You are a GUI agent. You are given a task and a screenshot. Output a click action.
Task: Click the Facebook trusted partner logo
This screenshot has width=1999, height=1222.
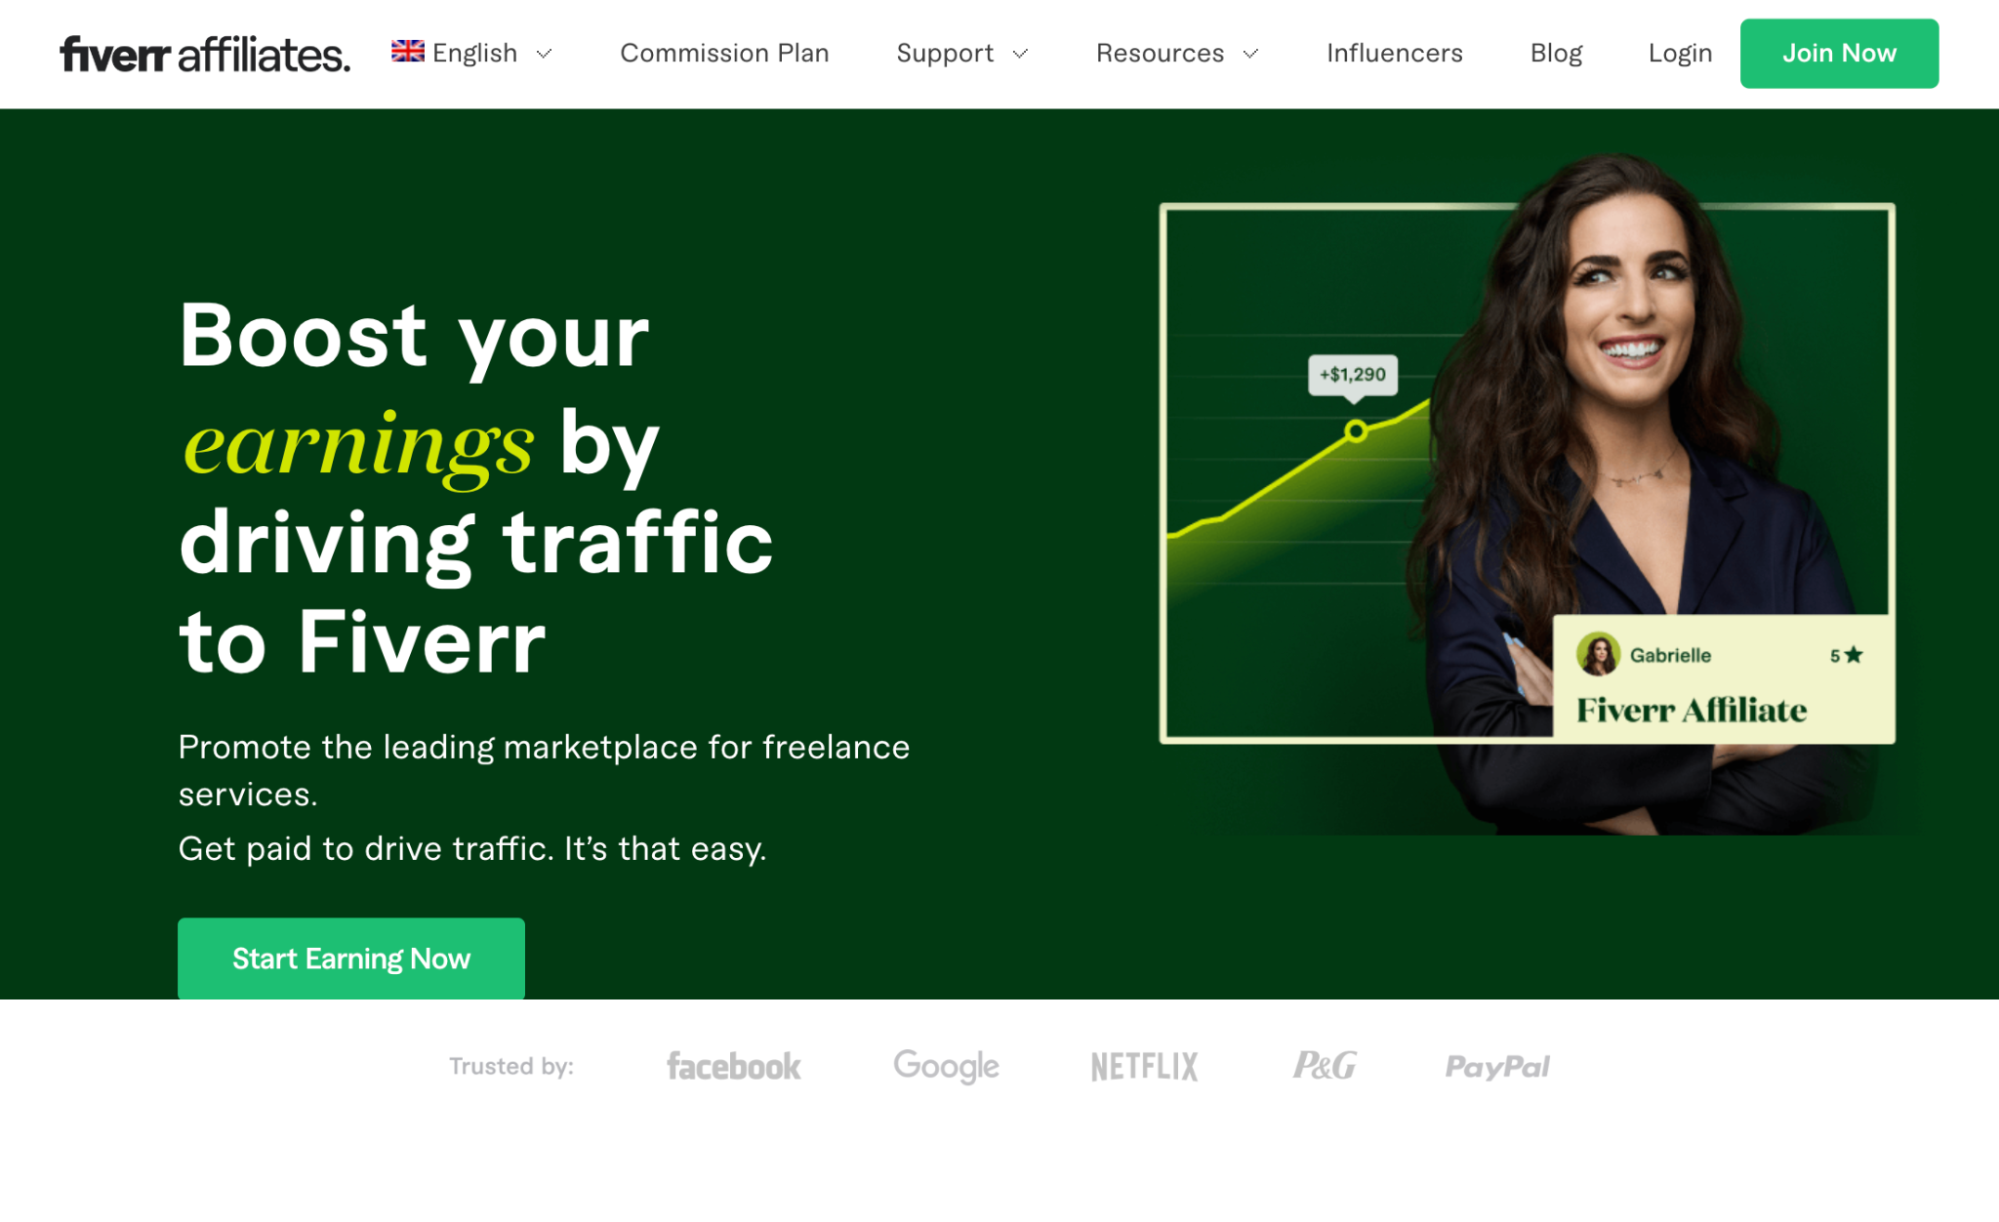click(x=734, y=1065)
